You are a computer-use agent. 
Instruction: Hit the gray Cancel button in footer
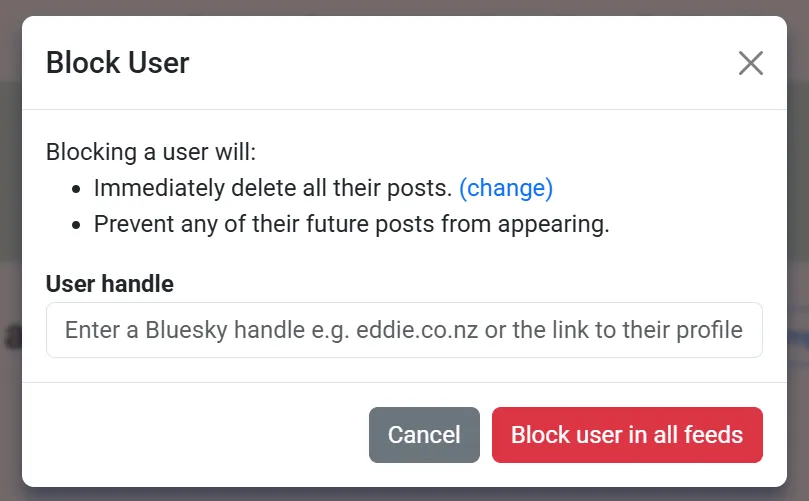(x=424, y=435)
